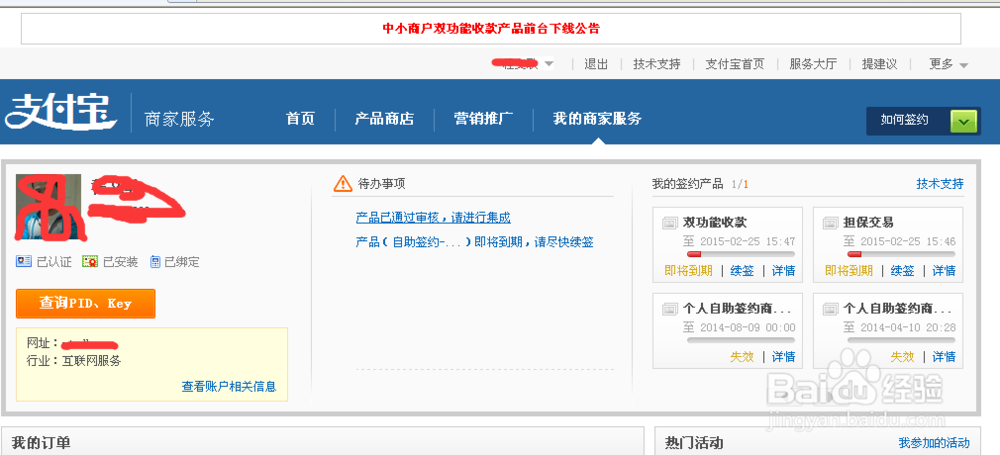Switch to the 产品商店 tab
The height and width of the screenshot is (455, 1000).
pyautogui.click(x=385, y=119)
